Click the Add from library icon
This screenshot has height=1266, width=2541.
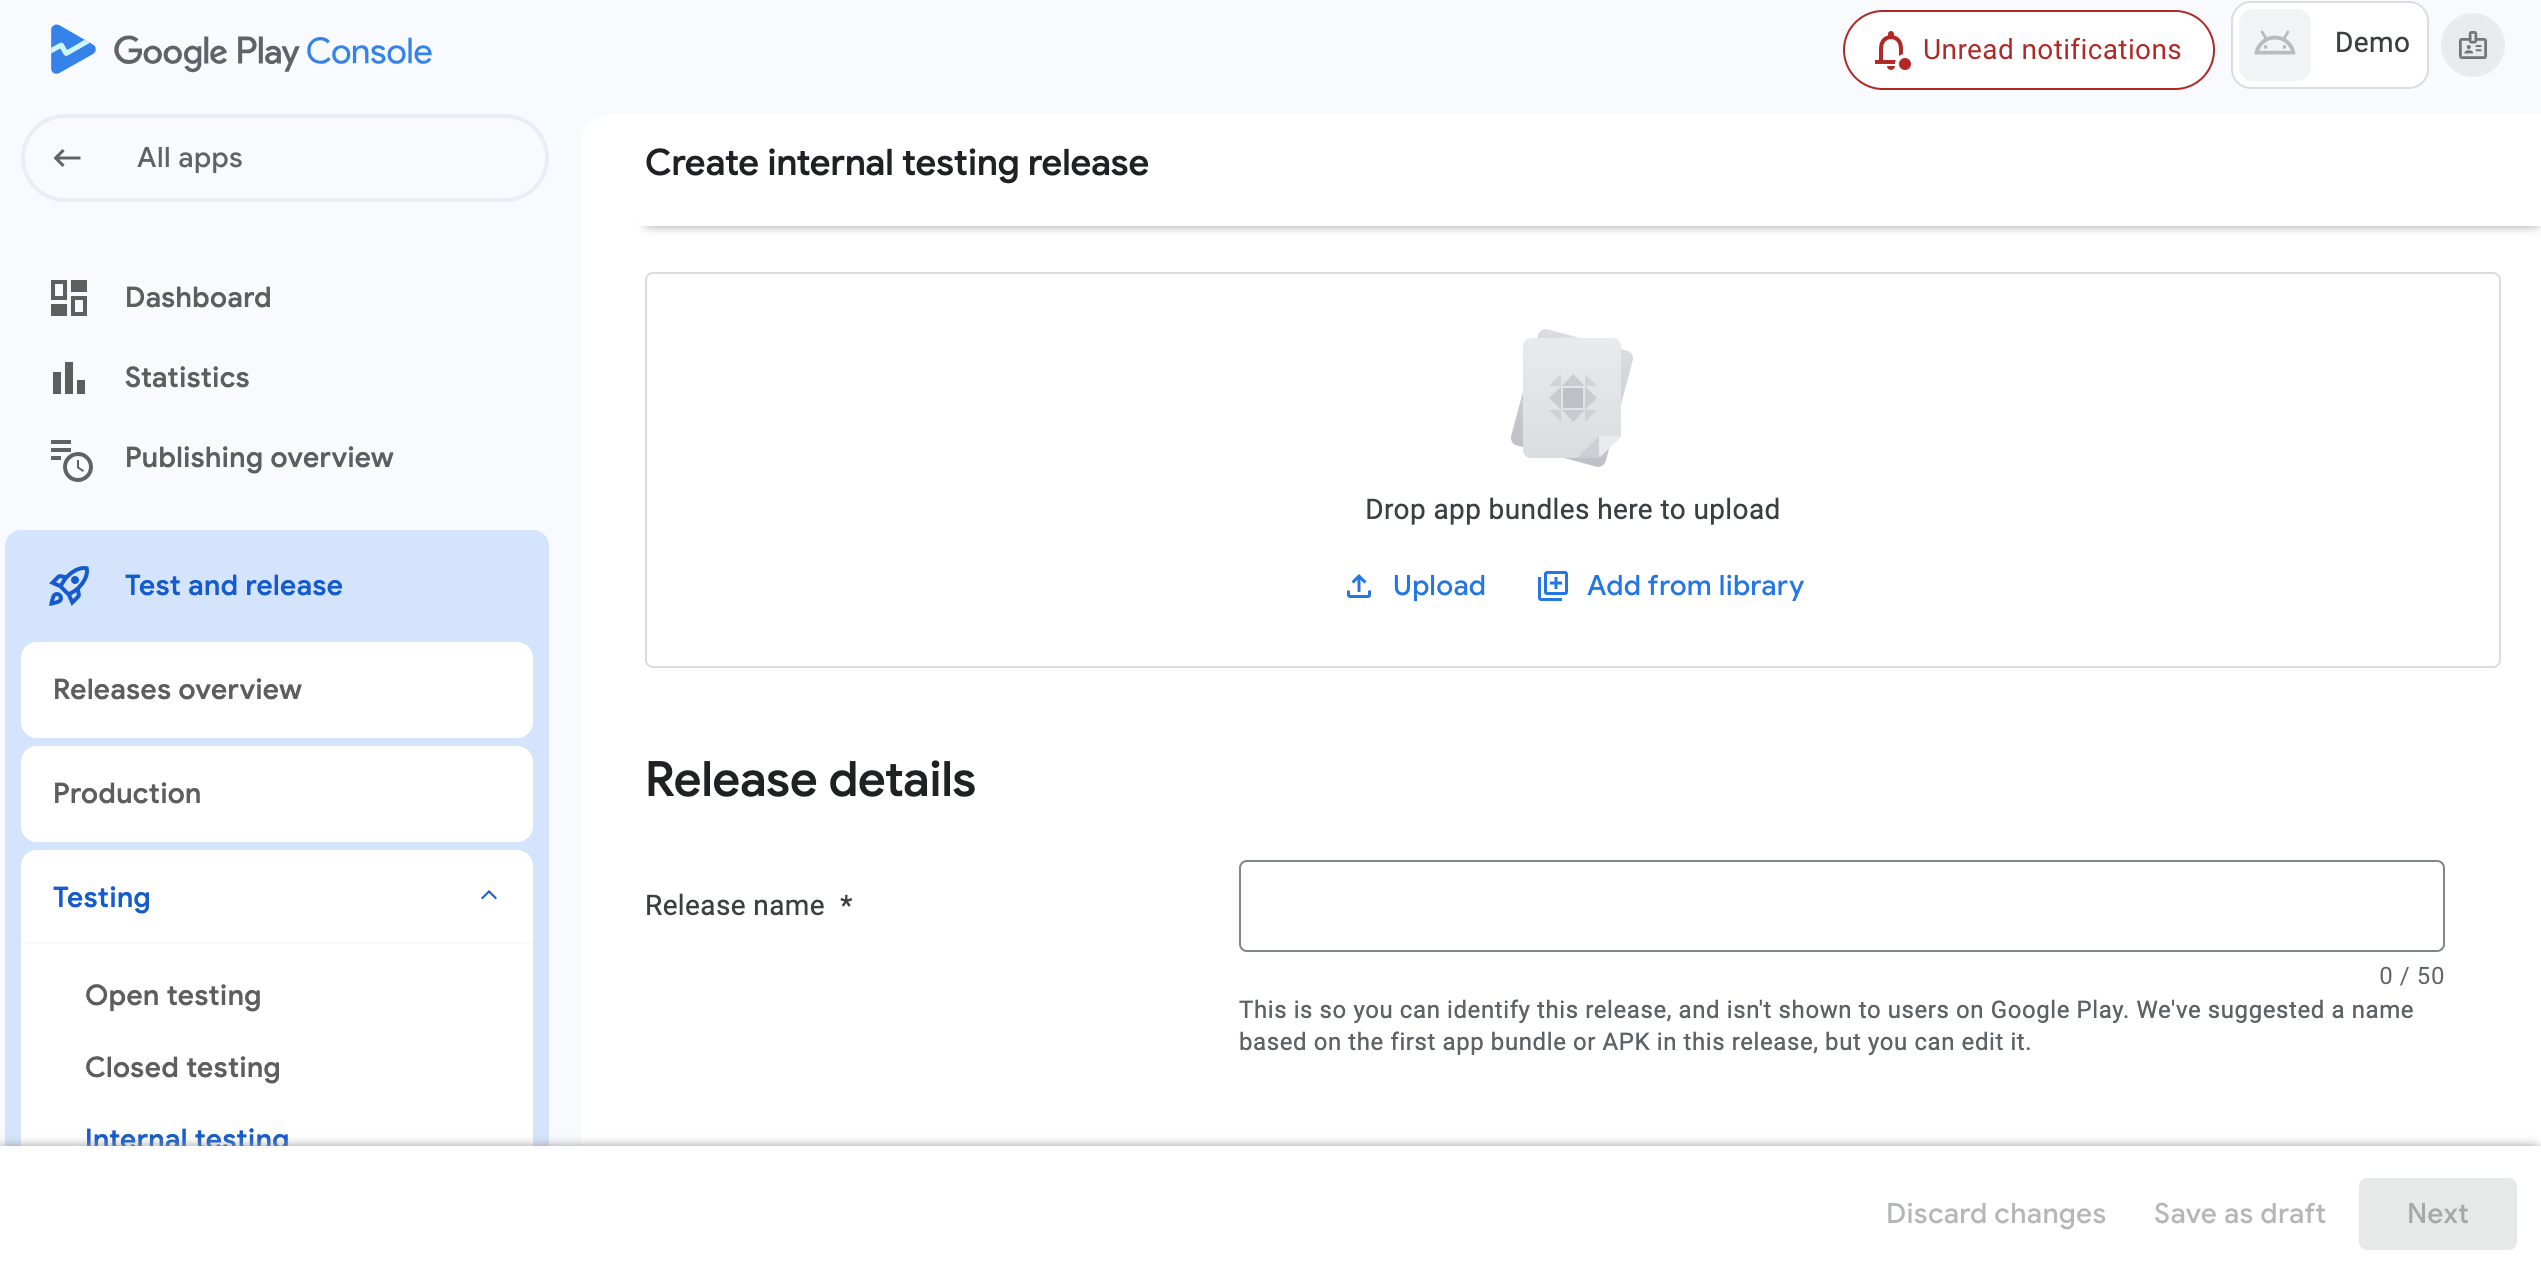(x=1551, y=585)
